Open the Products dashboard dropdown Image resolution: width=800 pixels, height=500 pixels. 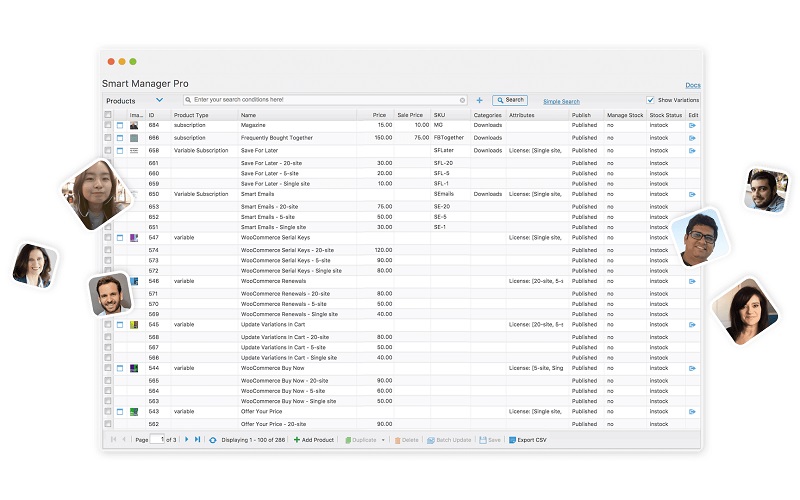[159, 100]
